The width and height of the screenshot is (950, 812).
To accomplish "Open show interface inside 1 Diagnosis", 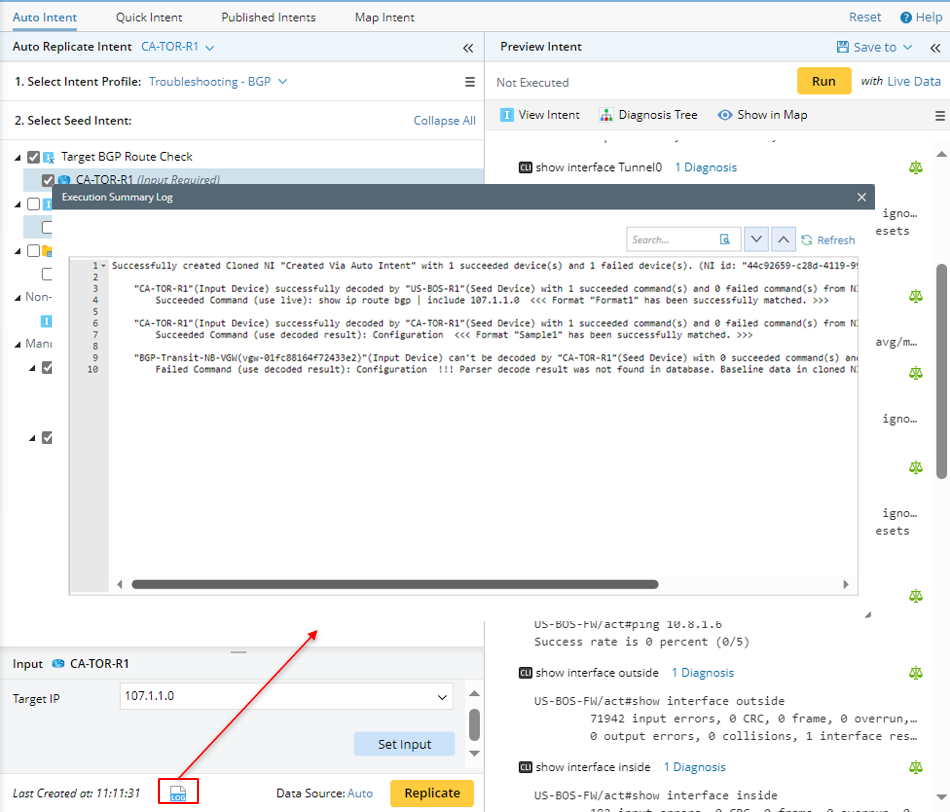I will (x=694, y=767).
